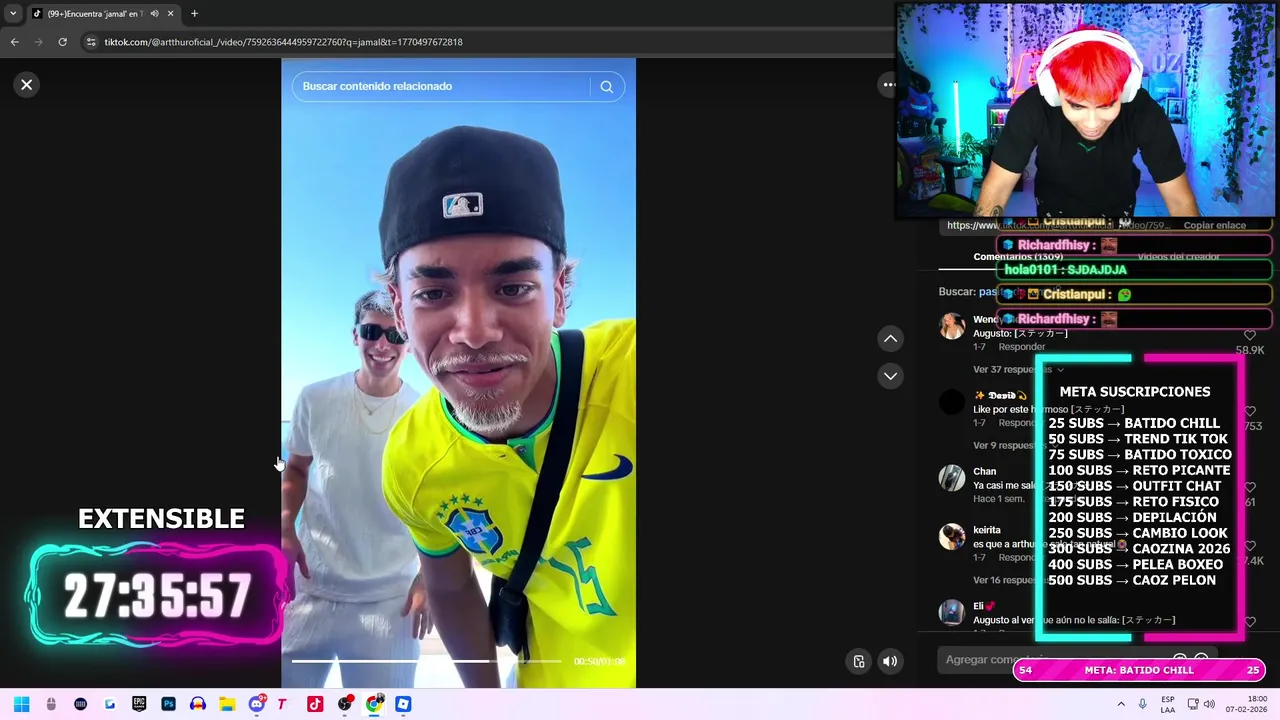Open Roblox from the taskbar
The width and height of the screenshot is (1280, 720).
coord(403,704)
